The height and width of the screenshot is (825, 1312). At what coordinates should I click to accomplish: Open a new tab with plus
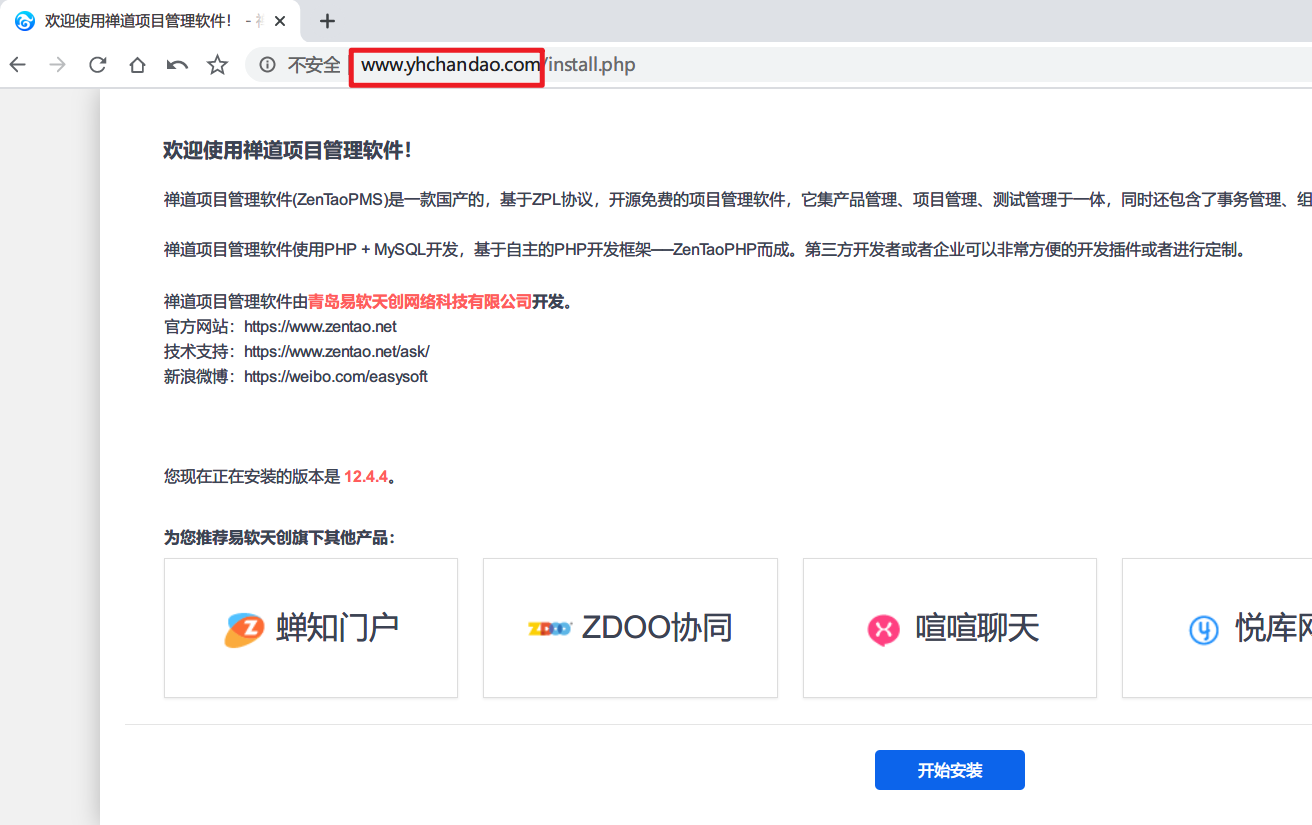[x=327, y=21]
